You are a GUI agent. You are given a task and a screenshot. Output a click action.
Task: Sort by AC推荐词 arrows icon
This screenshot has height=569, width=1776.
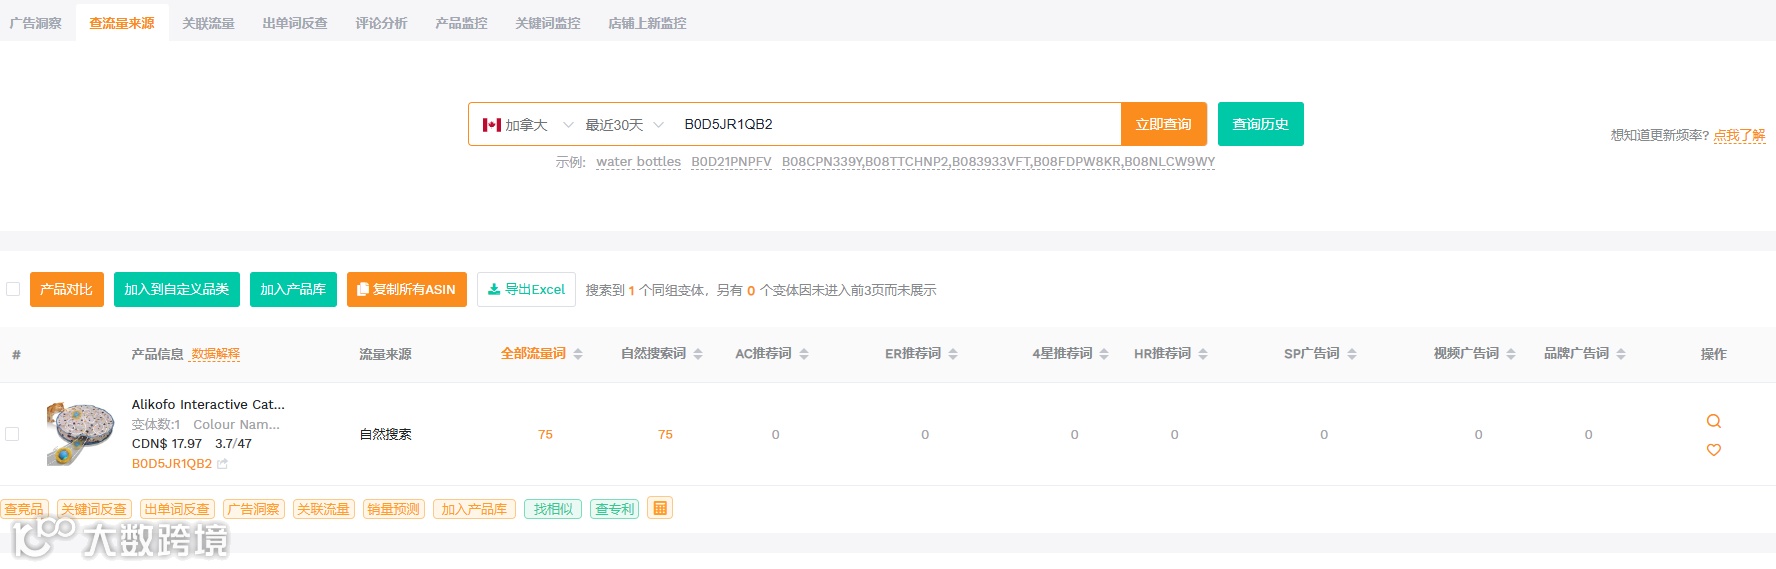804,354
